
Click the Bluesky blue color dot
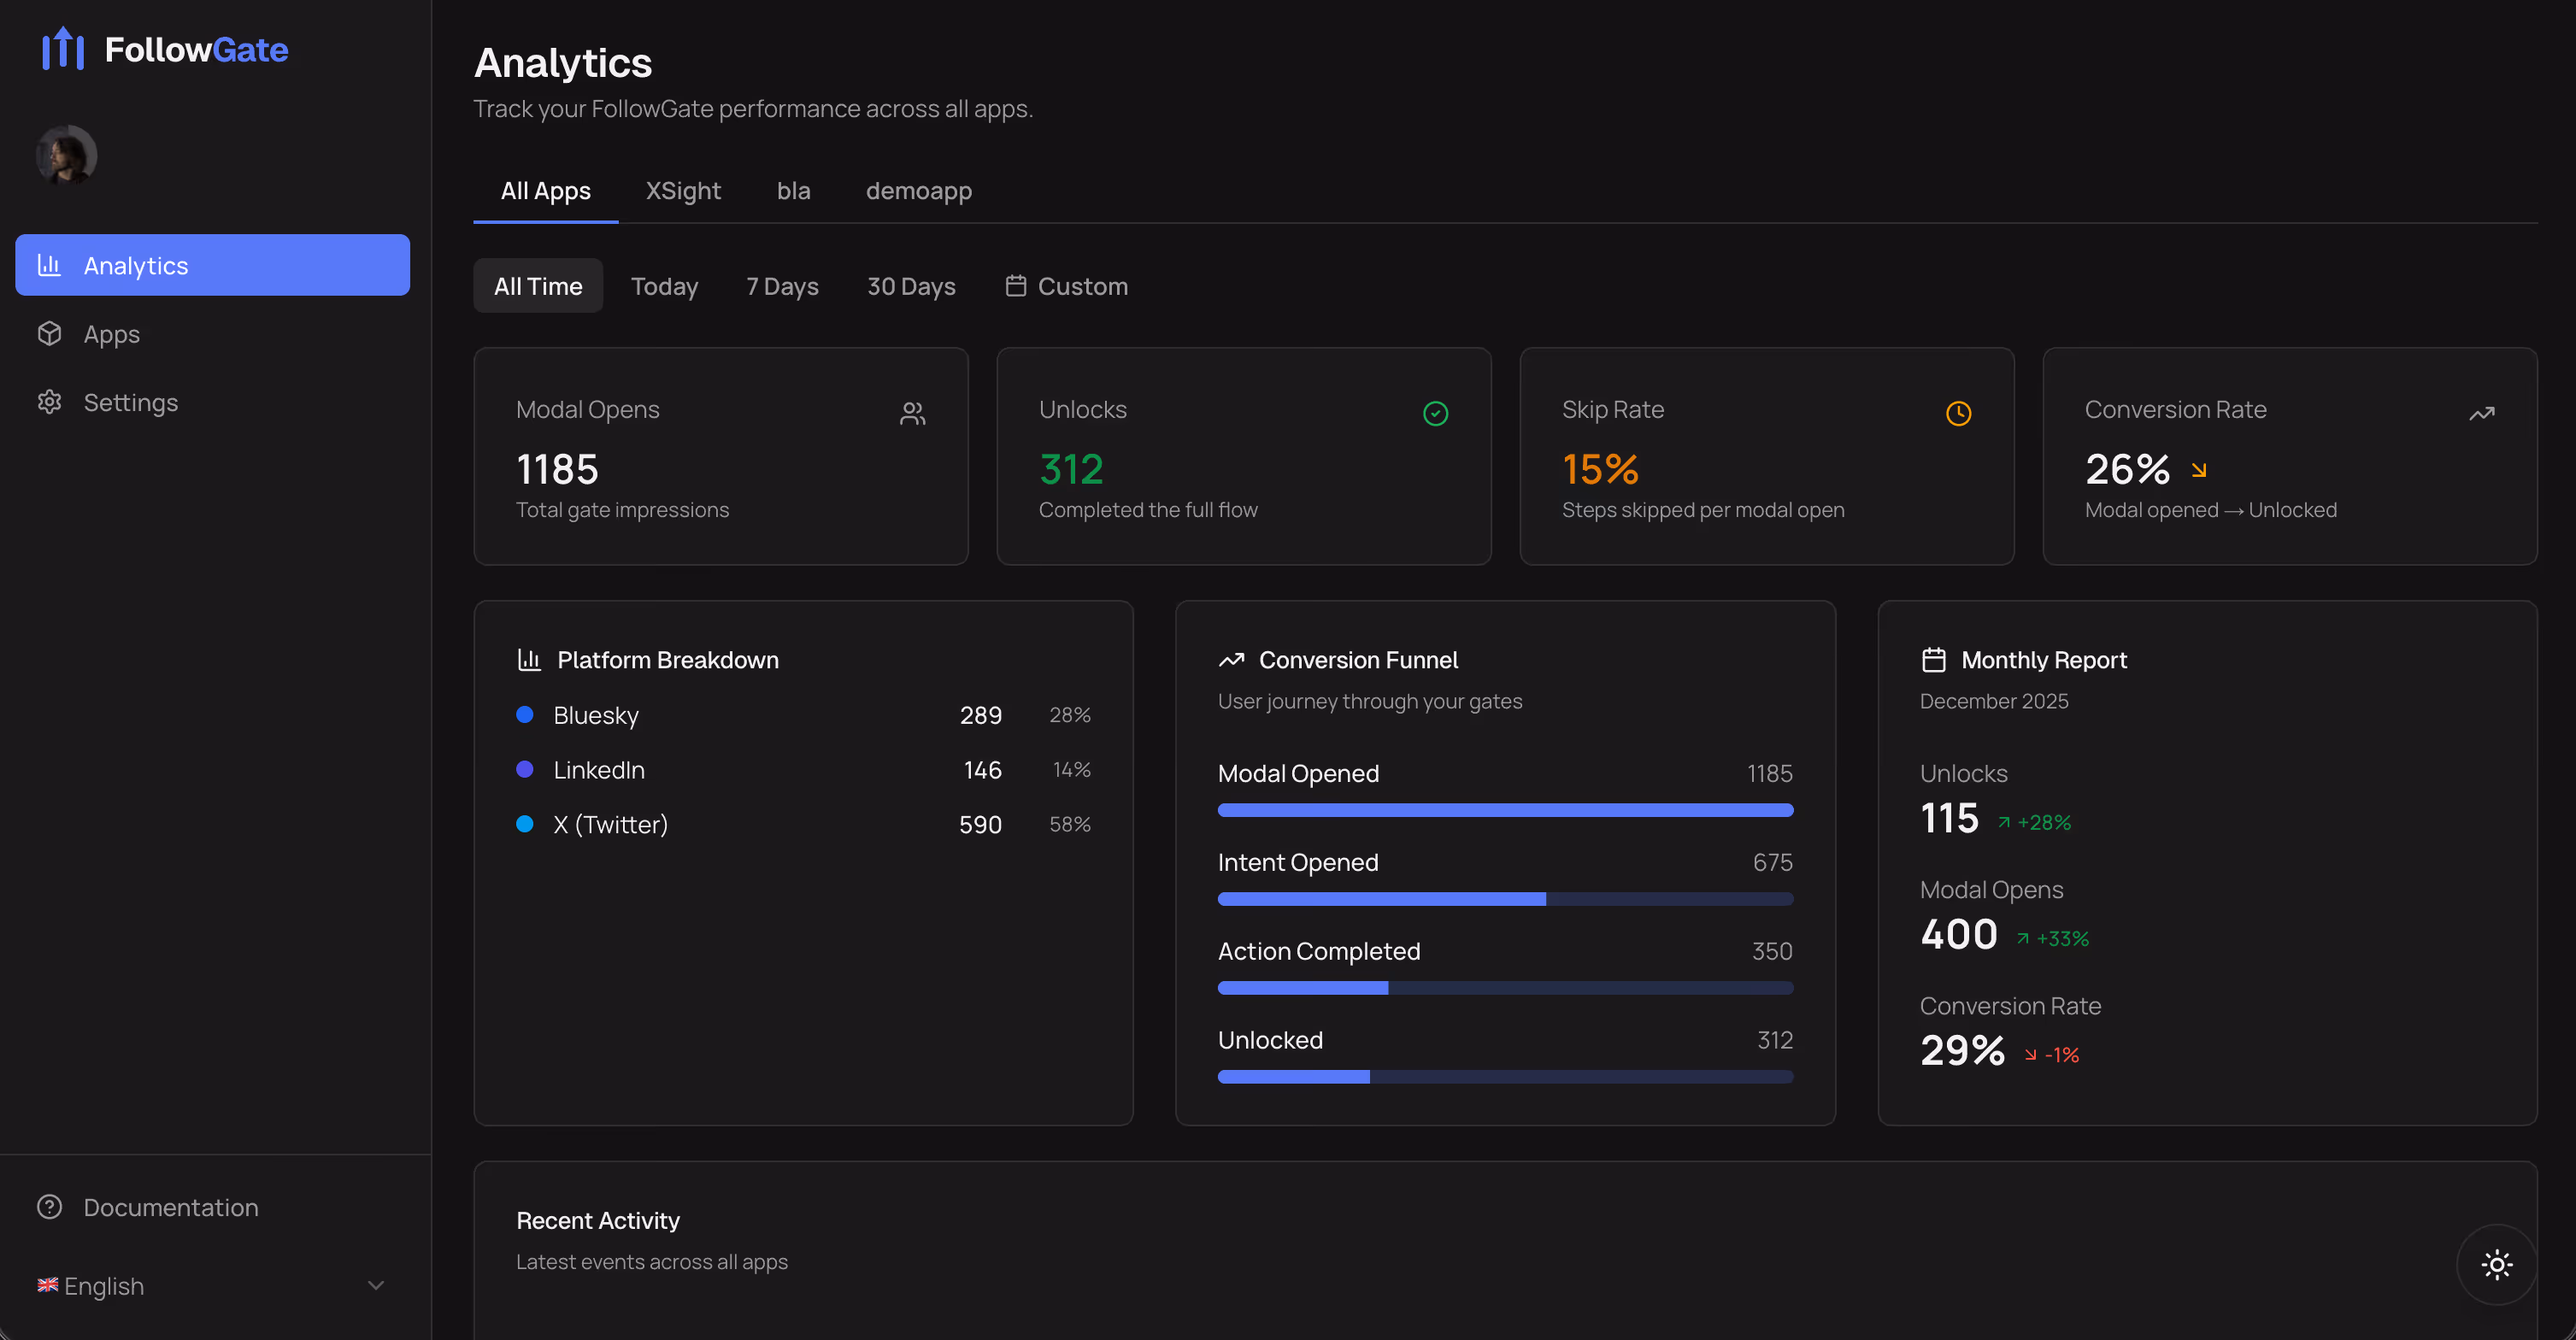[x=524, y=715]
